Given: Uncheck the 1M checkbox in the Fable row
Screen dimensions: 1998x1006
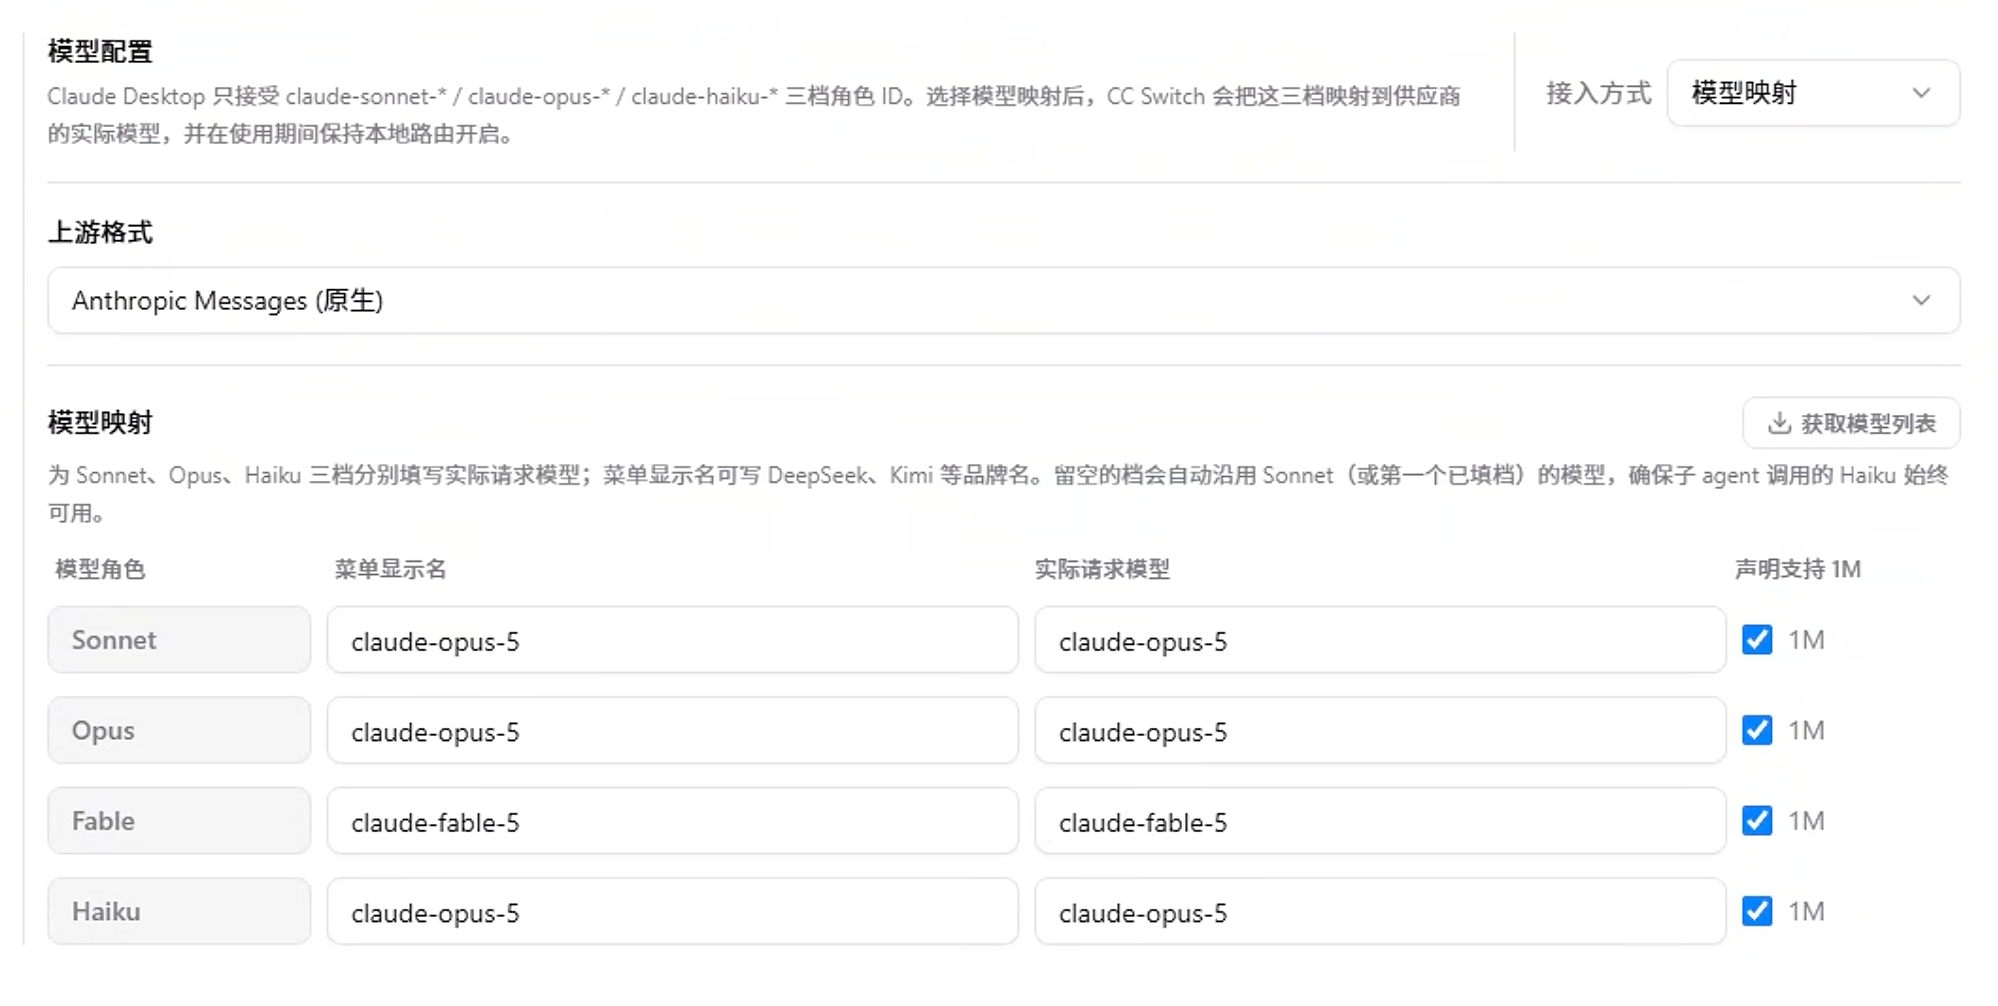Looking at the screenshot, I should pyautogui.click(x=1757, y=821).
